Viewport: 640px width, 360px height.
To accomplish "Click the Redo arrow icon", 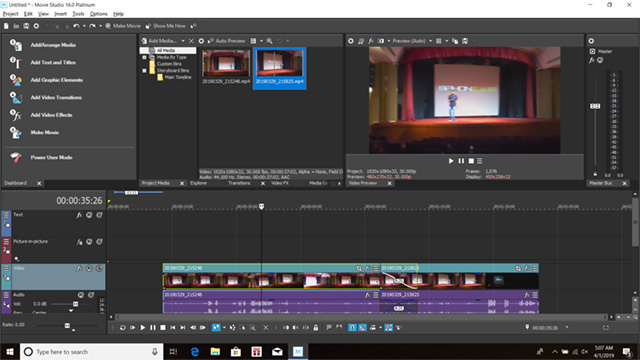I will coord(92,26).
